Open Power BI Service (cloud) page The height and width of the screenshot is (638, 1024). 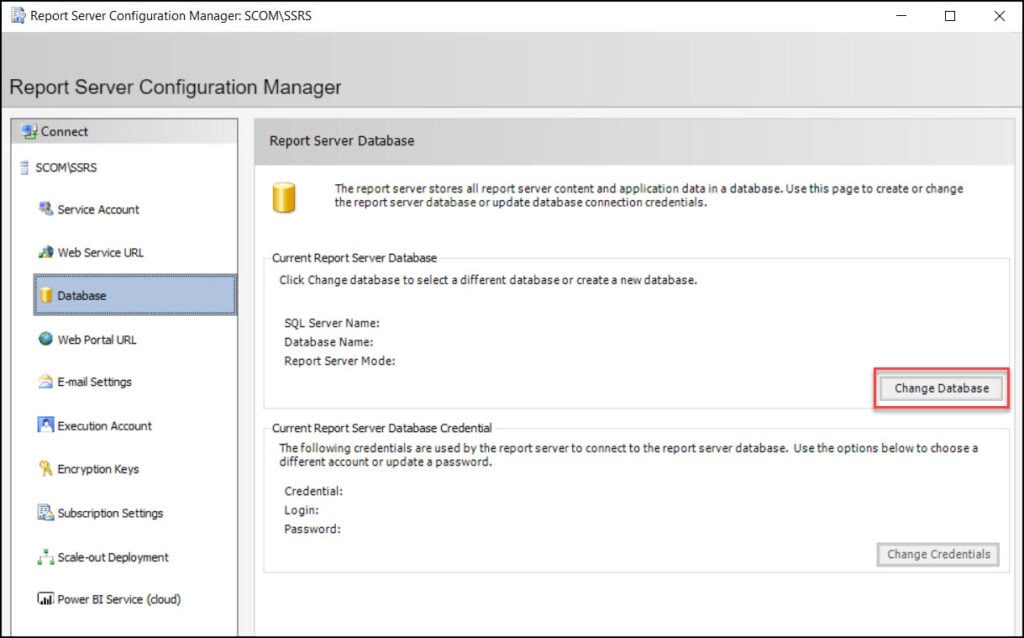click(x=119, y=599)
